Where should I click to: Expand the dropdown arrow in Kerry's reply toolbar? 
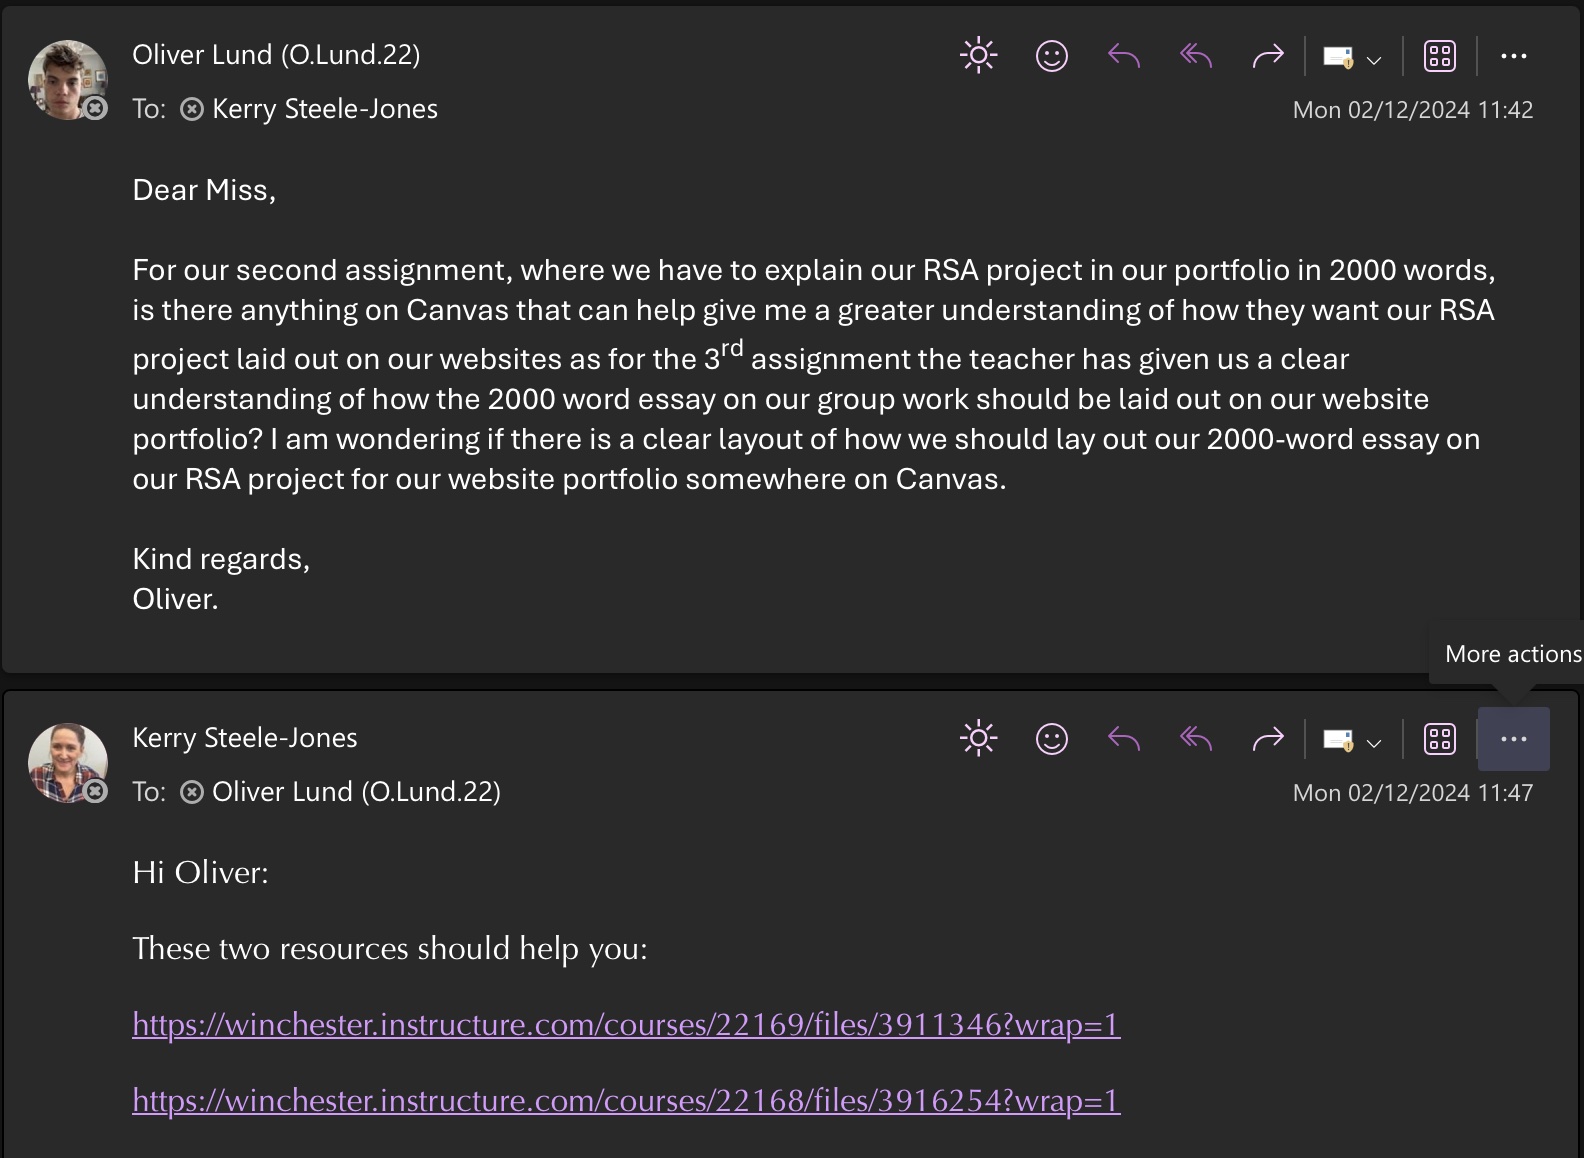pyautogui.click(x=1374, y=743)
